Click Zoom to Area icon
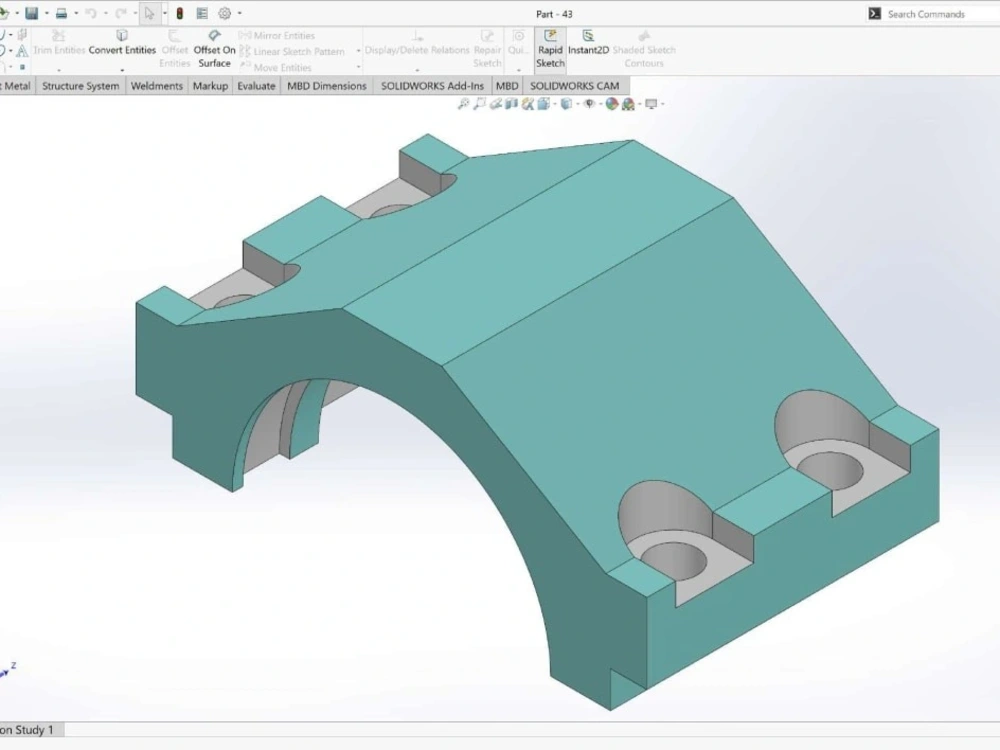Viewport: 1000px width, 750px height. 480,104
